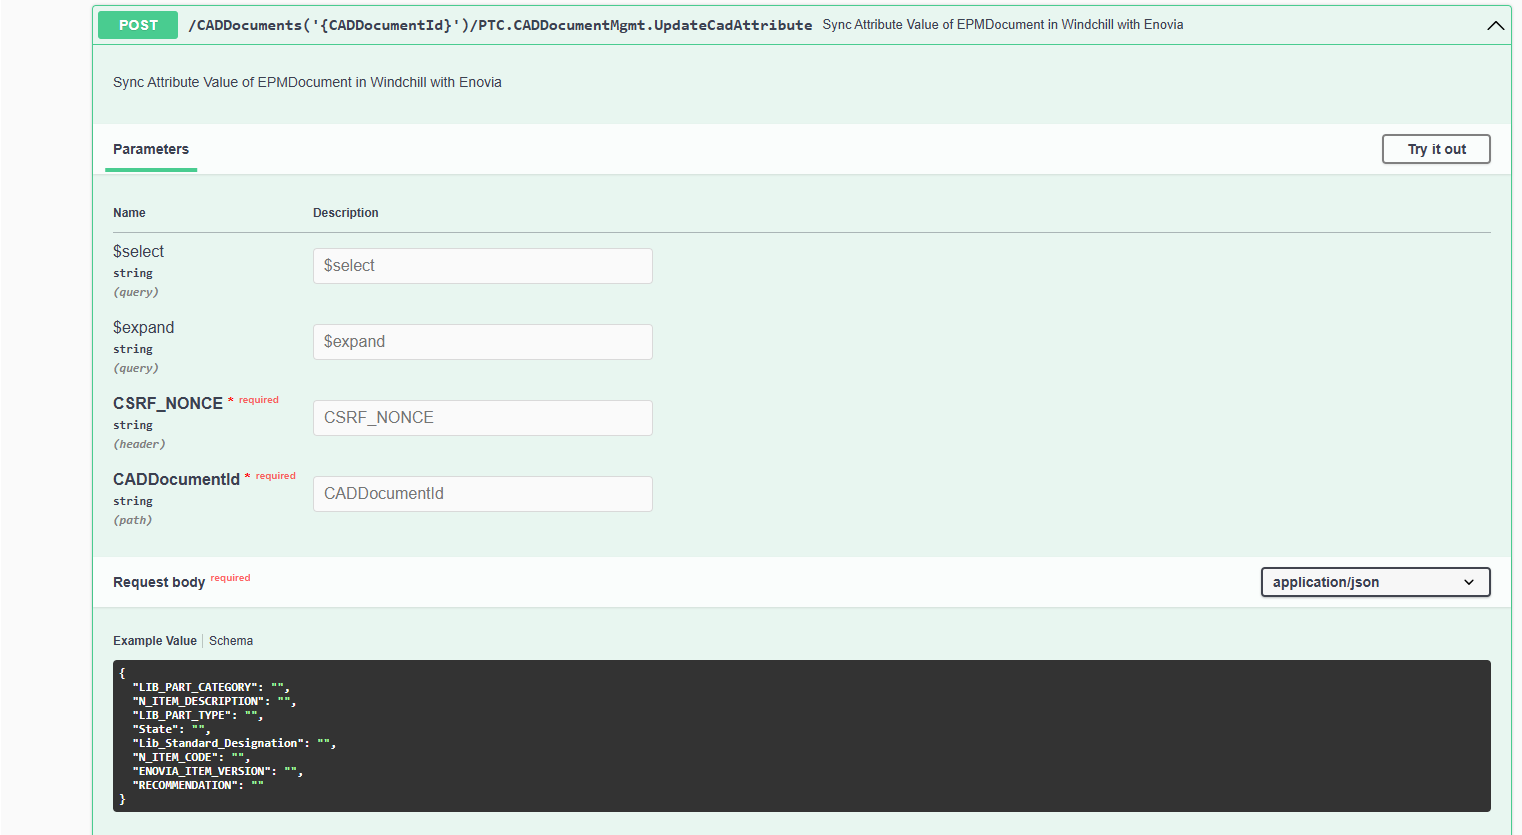Image resolution: width=1522 pixels, height=835 pixels.
Task: Switch to the Schema view
Action: 231,640
